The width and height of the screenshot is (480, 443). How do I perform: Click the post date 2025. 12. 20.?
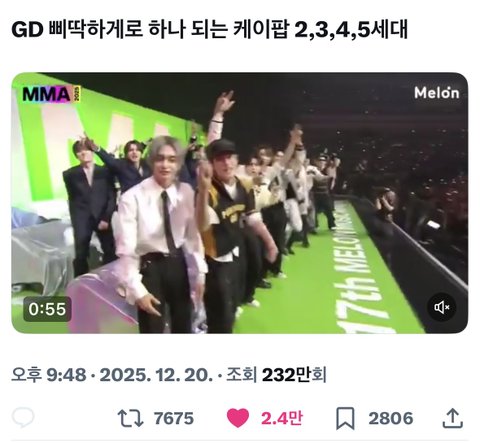[156, 375]
